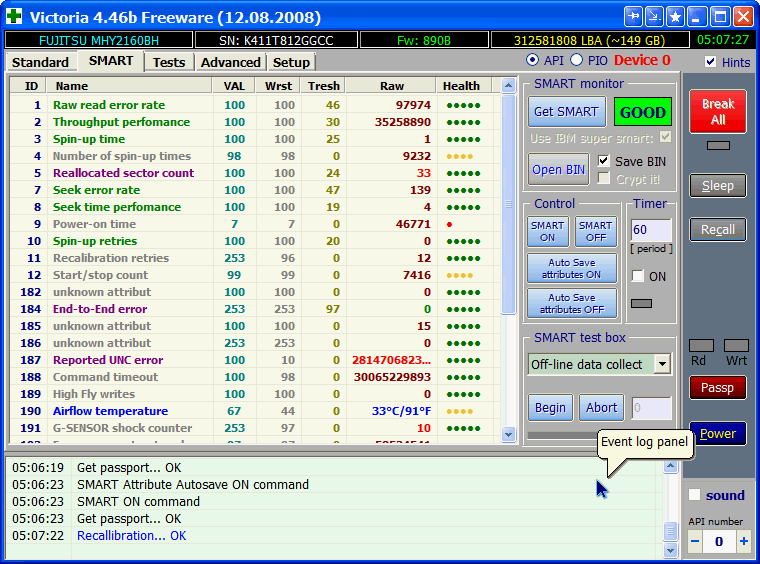Toggle the Hints checkbox
The height and width of the screenshot is (564, 760).
pos(711,62)
